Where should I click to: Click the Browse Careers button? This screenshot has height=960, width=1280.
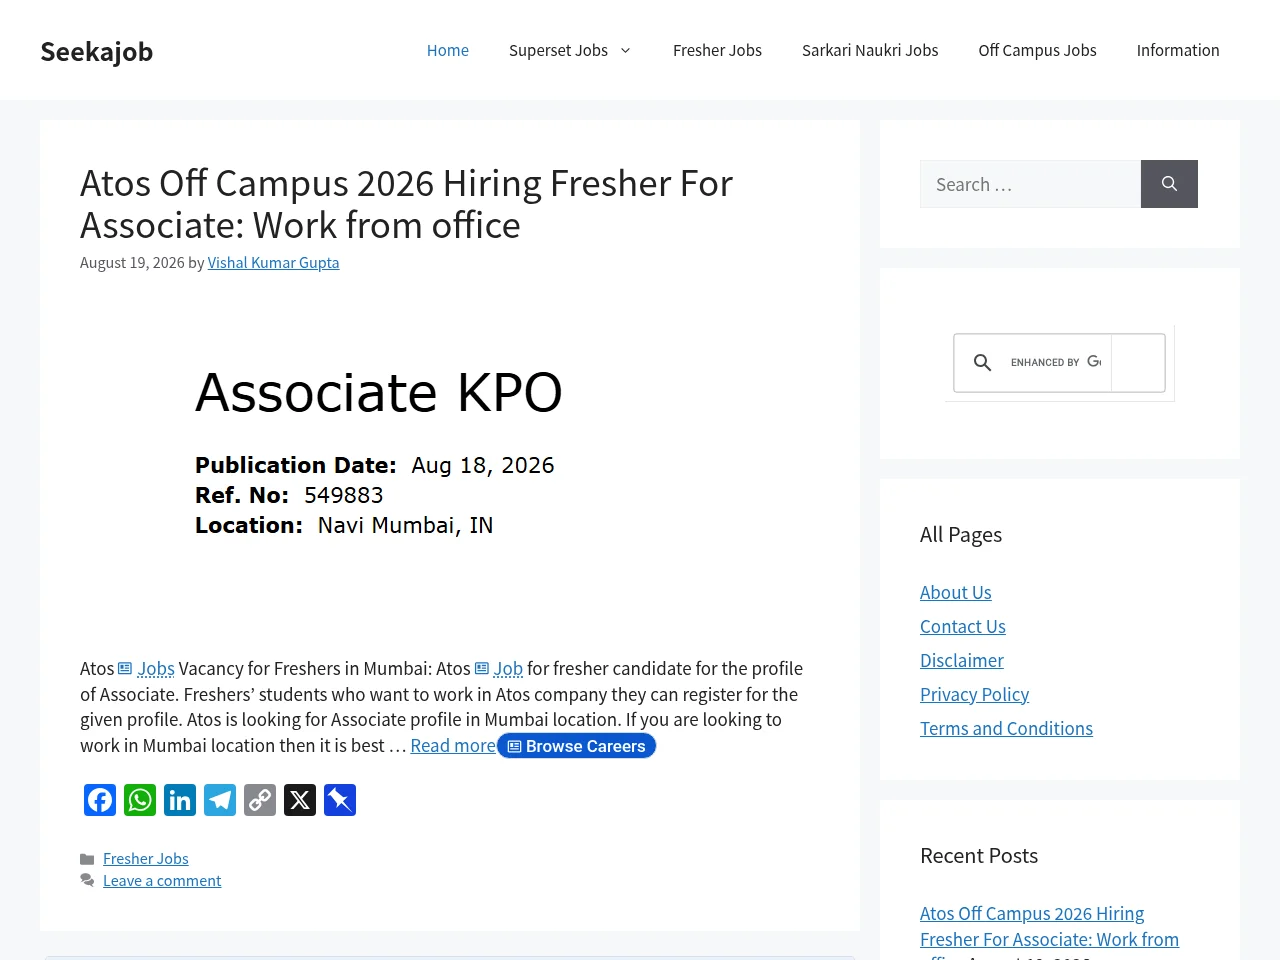click(x=577, y=746)
